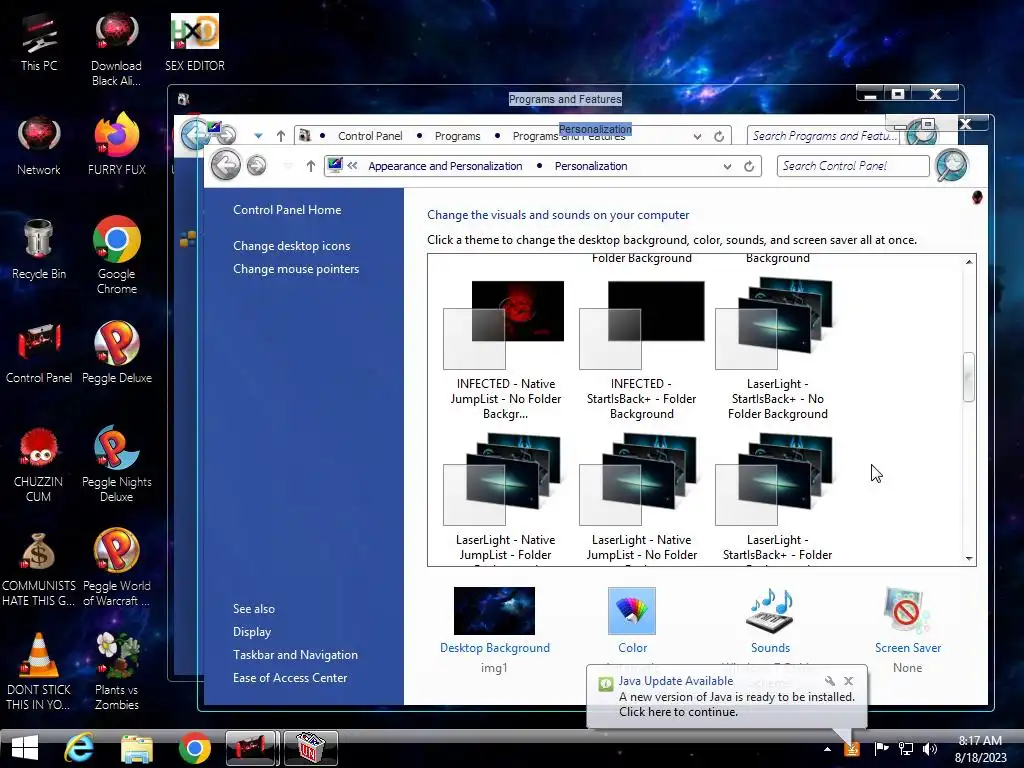Viewport: 1024px width, 768px height.
Task: Select Control Panel breadcrumb in Programs window
Action: (370, 136)
